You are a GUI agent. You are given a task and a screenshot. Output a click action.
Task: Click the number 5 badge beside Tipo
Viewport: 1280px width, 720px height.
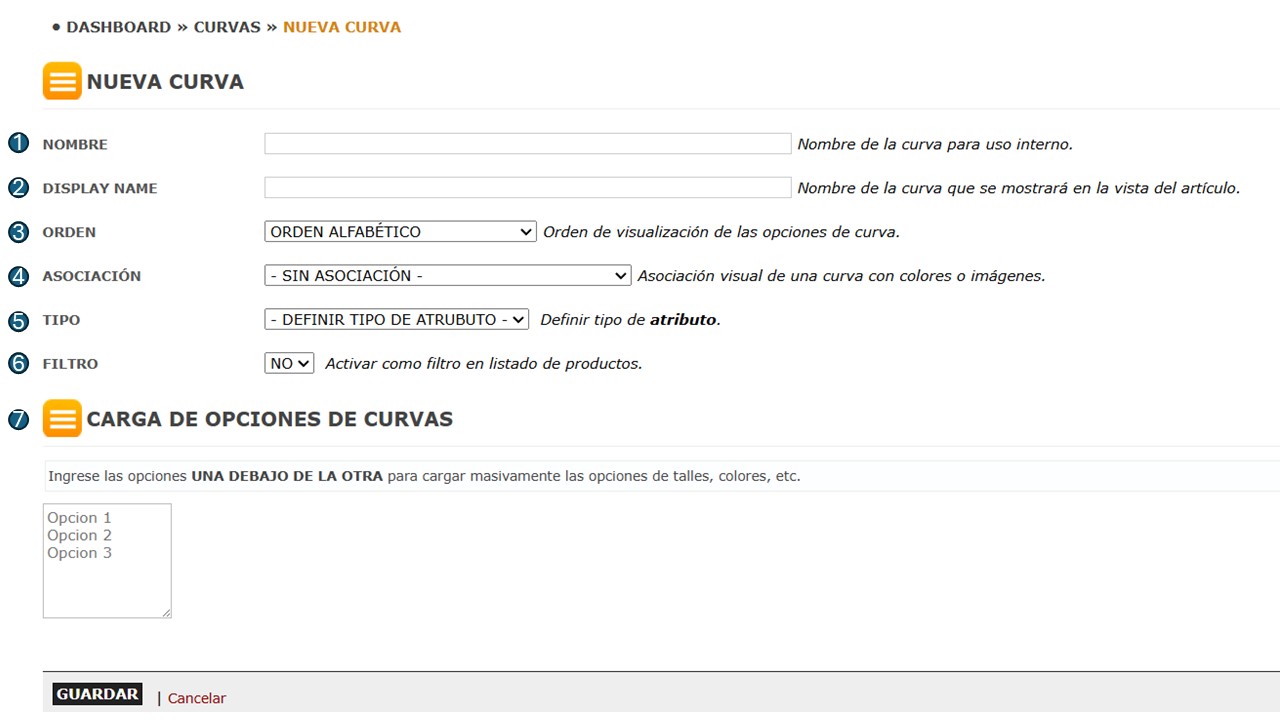click(18, 320)
